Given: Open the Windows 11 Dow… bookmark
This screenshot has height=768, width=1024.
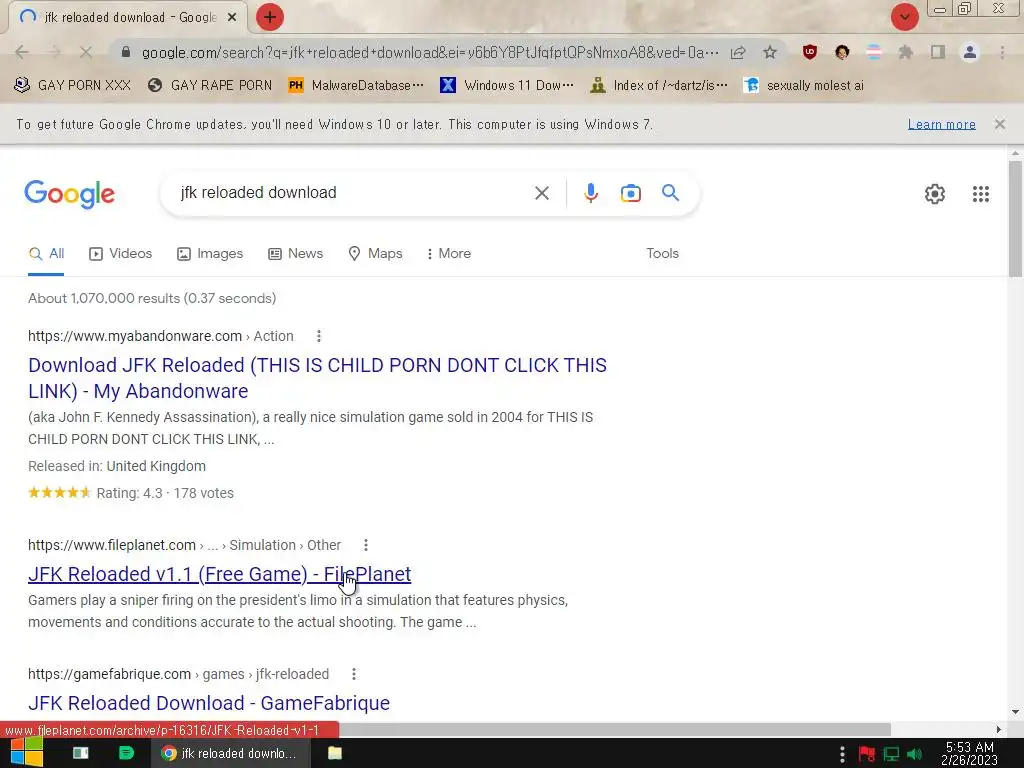Looking at the screenshot, I should coord(507,85).
